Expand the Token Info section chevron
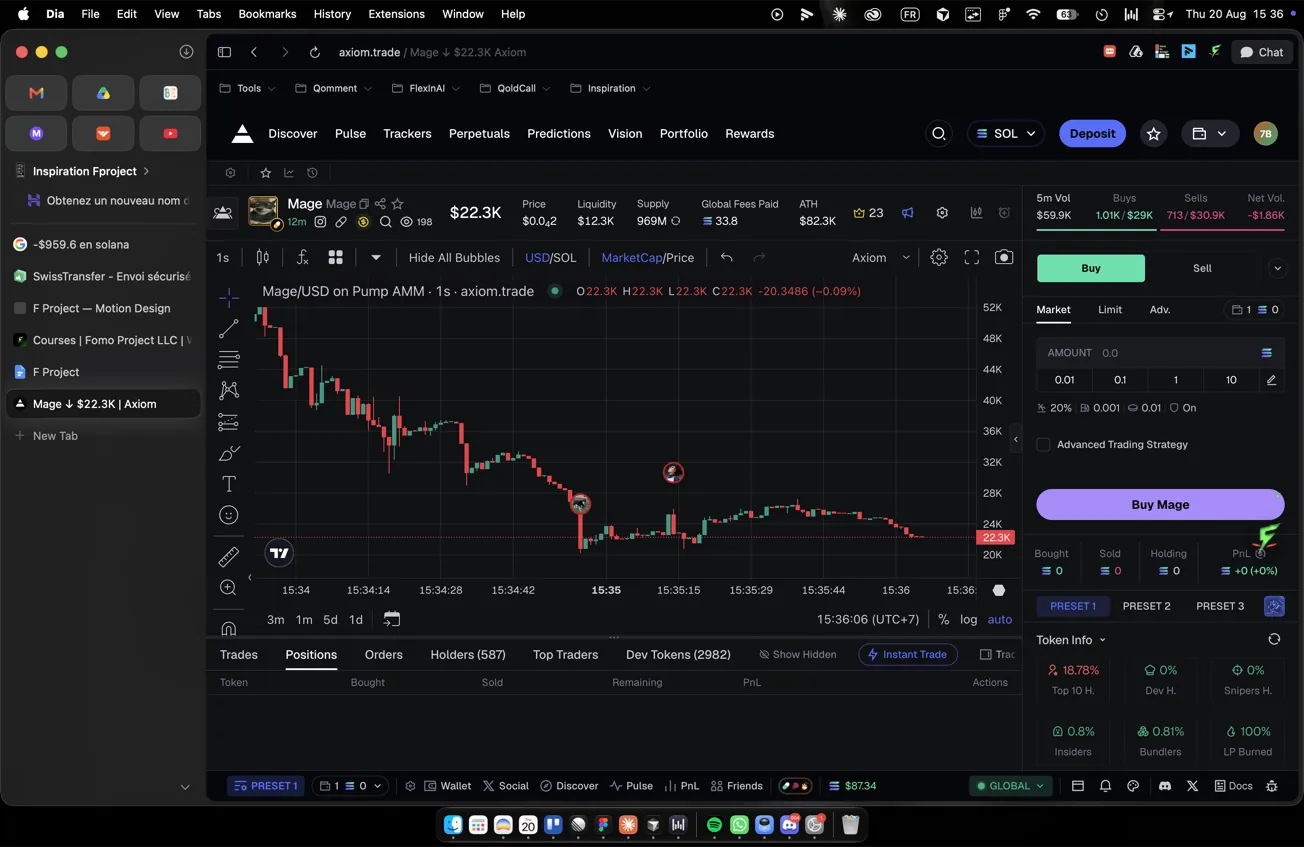The height and width of the screenshot is (847, 1304). [x=1103, y=640]
